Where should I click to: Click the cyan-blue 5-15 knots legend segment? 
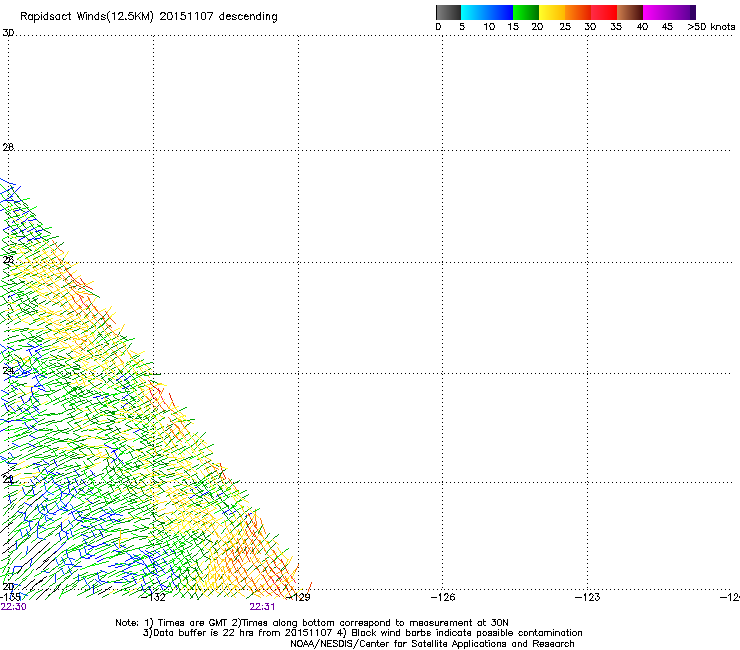[487, 12]
